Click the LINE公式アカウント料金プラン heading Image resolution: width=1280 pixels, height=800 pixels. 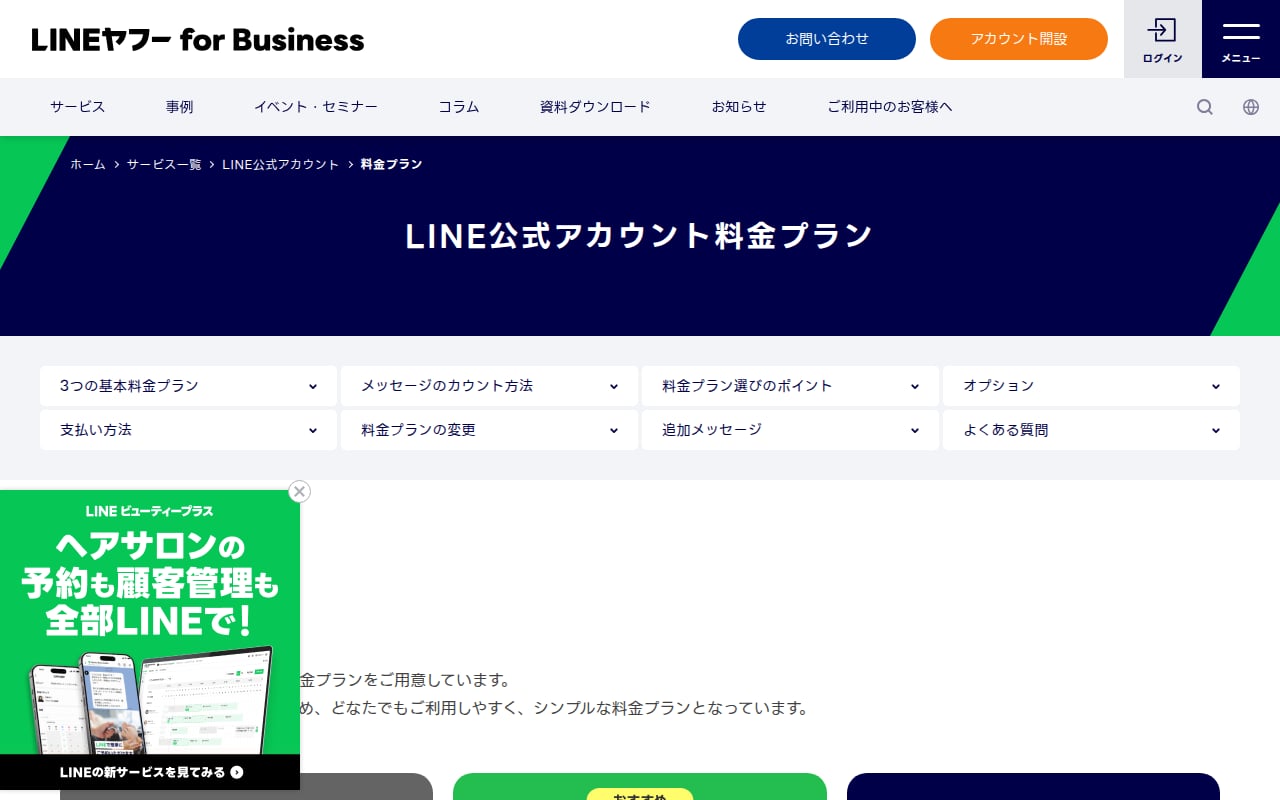pos(640,236)
